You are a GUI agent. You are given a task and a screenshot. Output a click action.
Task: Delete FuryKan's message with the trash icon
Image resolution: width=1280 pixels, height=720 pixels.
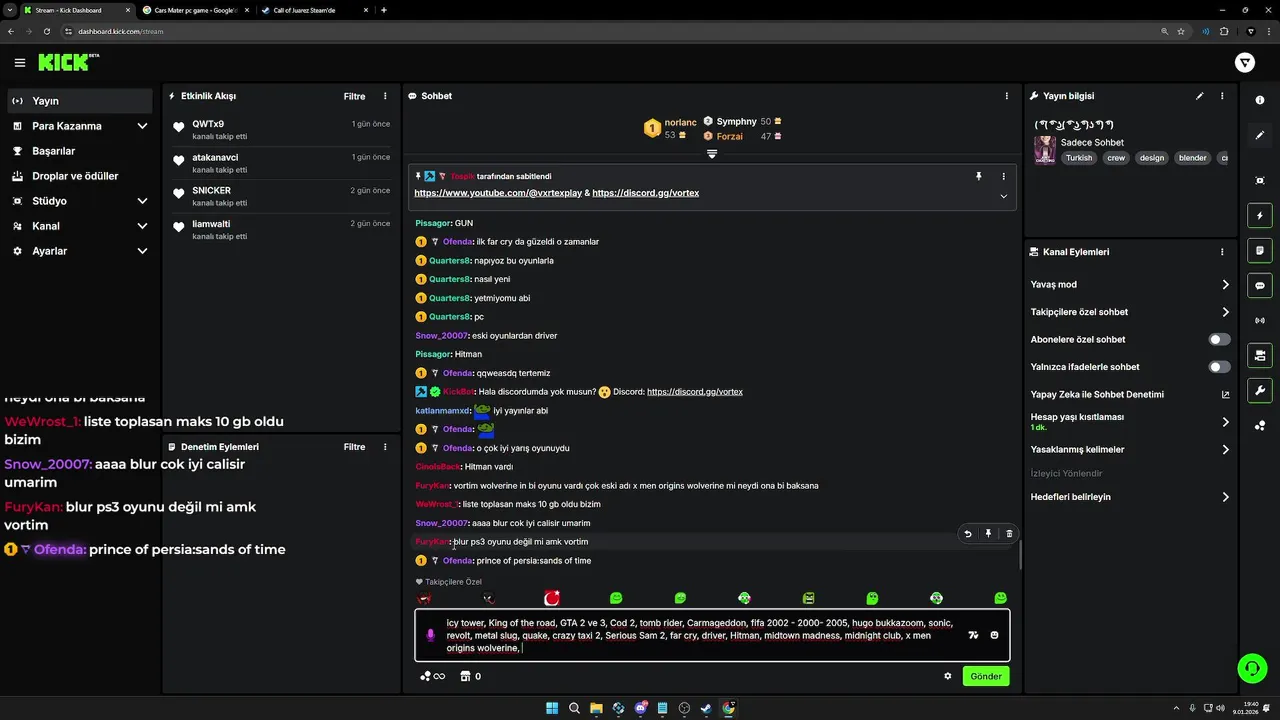click(x=1009, y=534)
